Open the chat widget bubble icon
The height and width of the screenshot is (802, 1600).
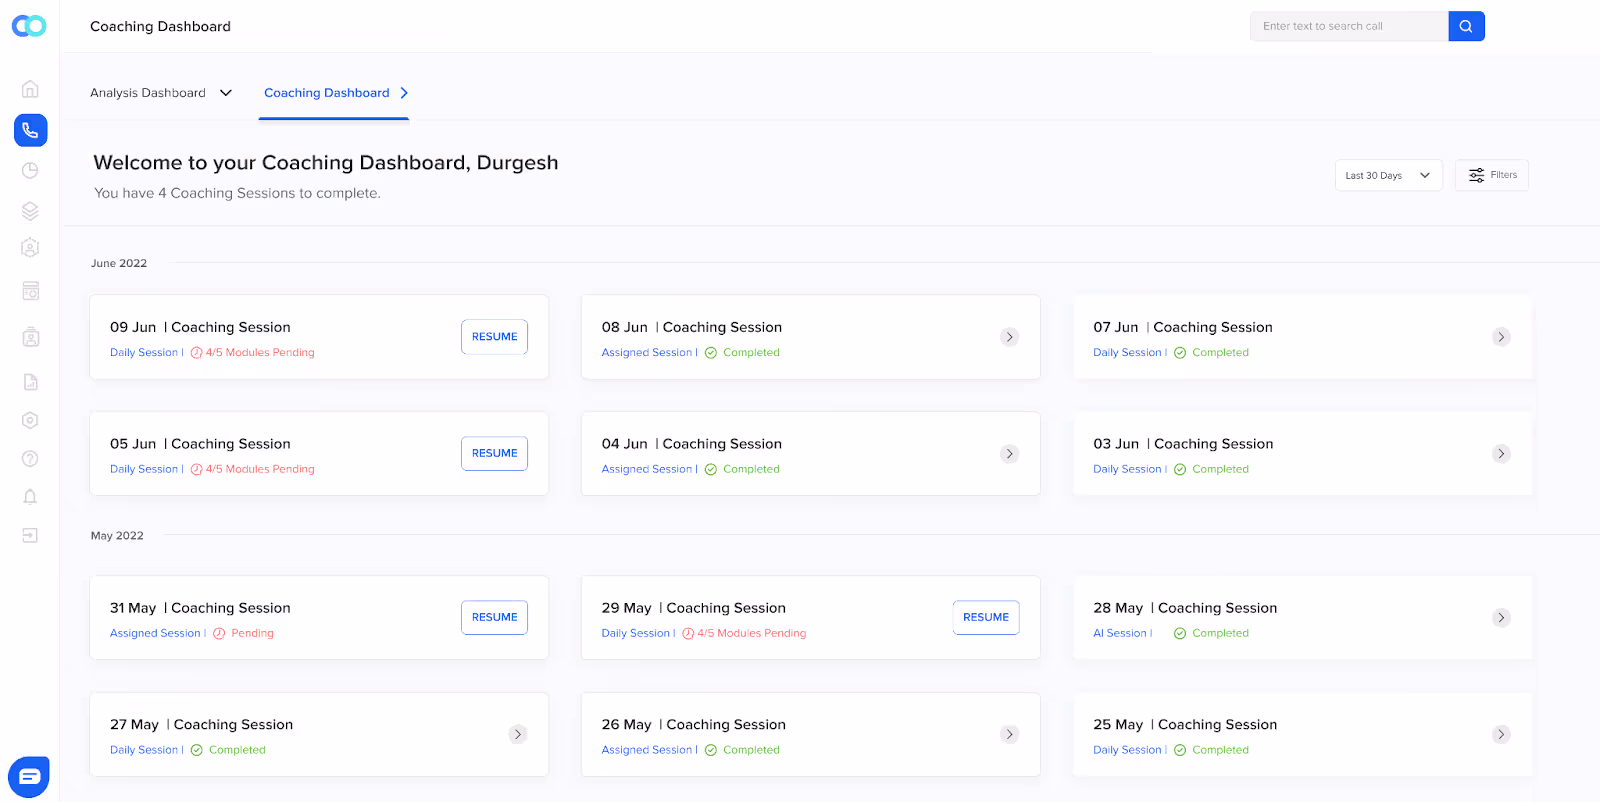click(29, 777)
